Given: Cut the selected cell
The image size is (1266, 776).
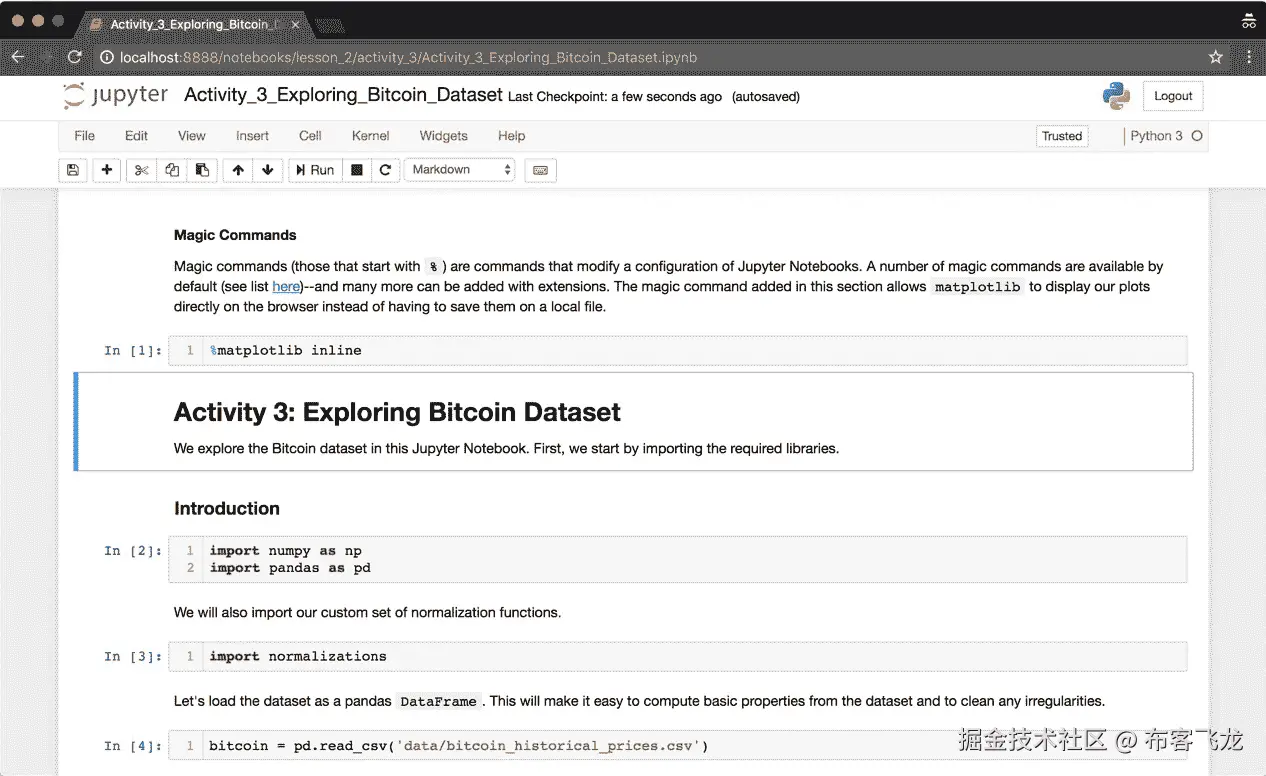Looking at the screenshot, I should point(142,170).
